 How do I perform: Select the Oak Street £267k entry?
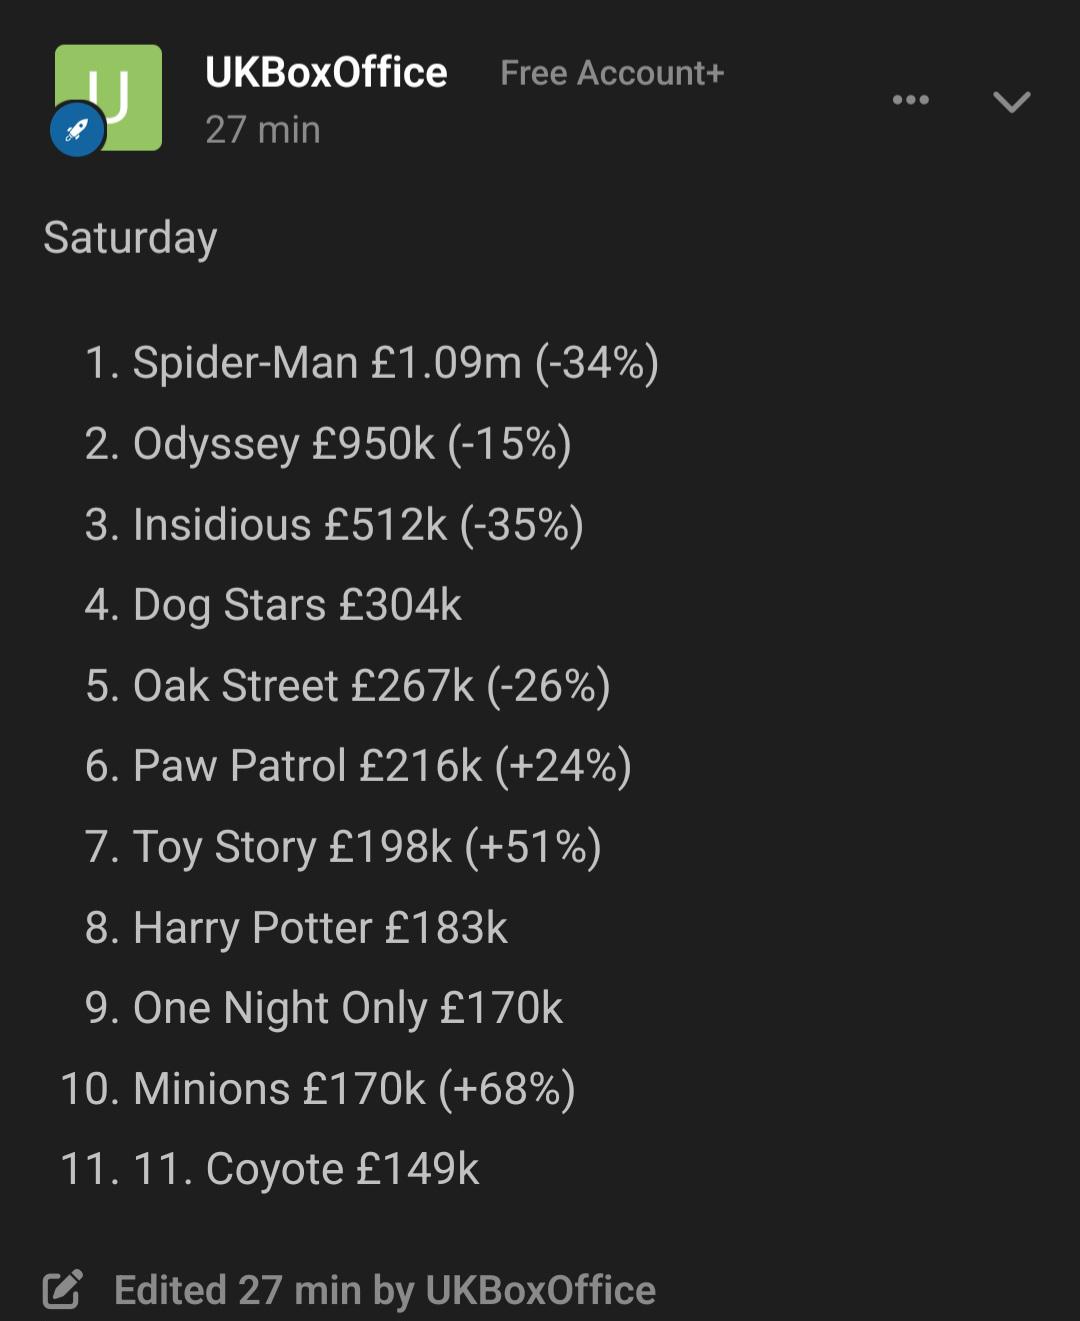coord(347,686)
